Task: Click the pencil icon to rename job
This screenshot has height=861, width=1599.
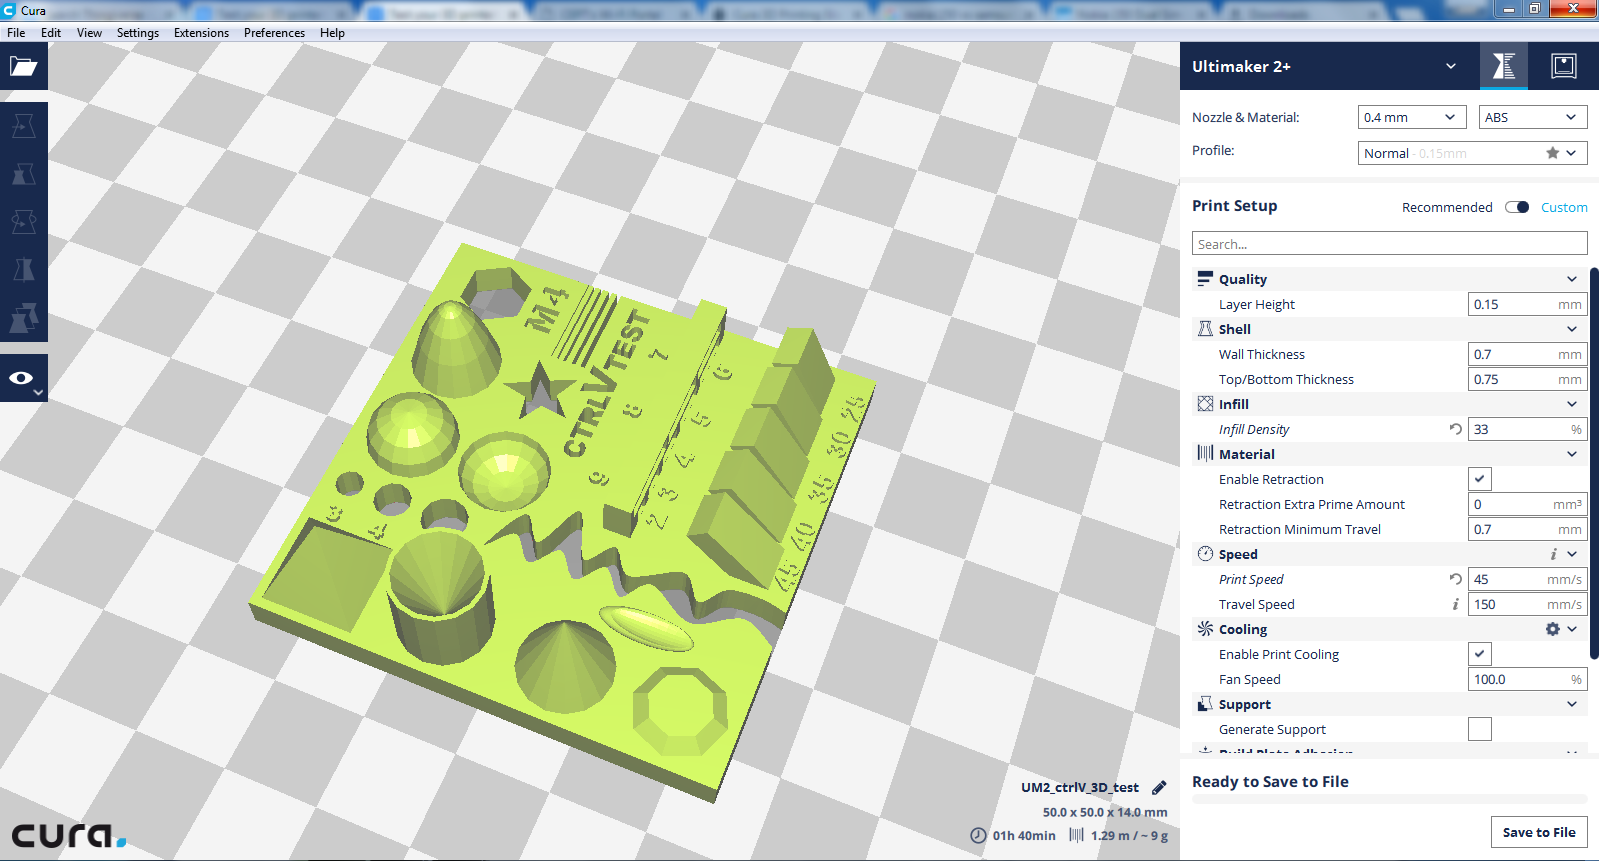Action: click(1159, 788)
